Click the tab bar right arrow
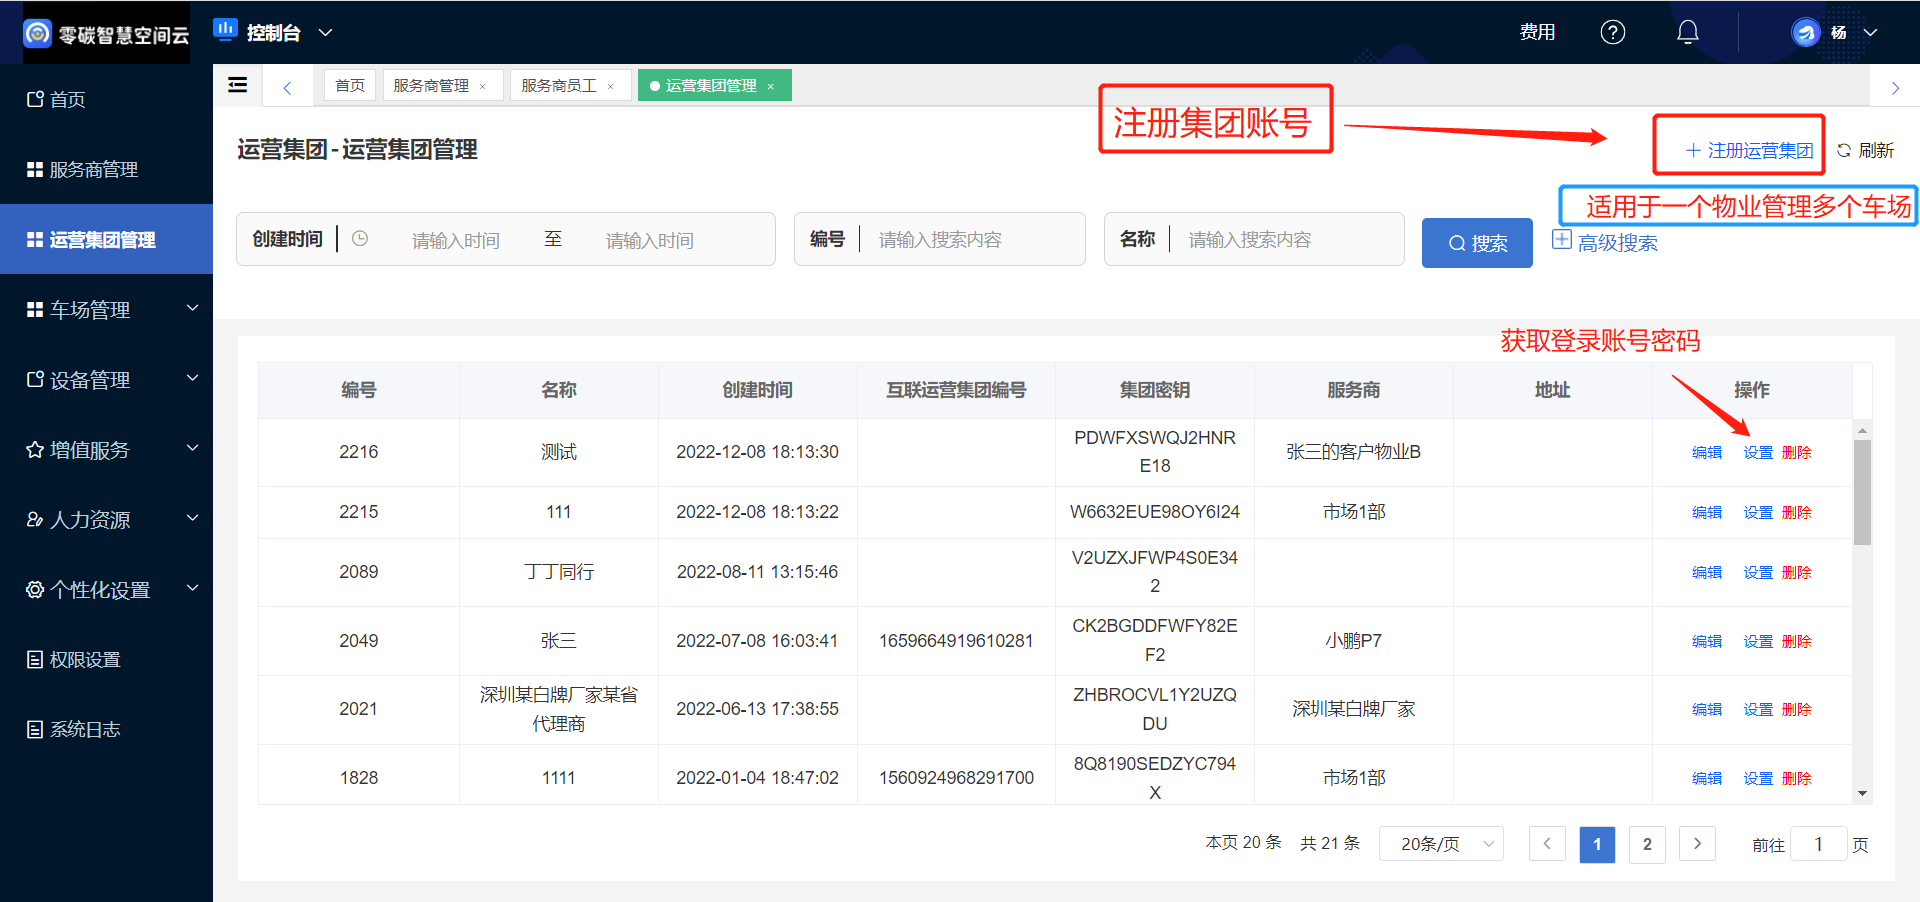Image resolution: width=1920 pixels, height=902 pixels. [1895, 88]
